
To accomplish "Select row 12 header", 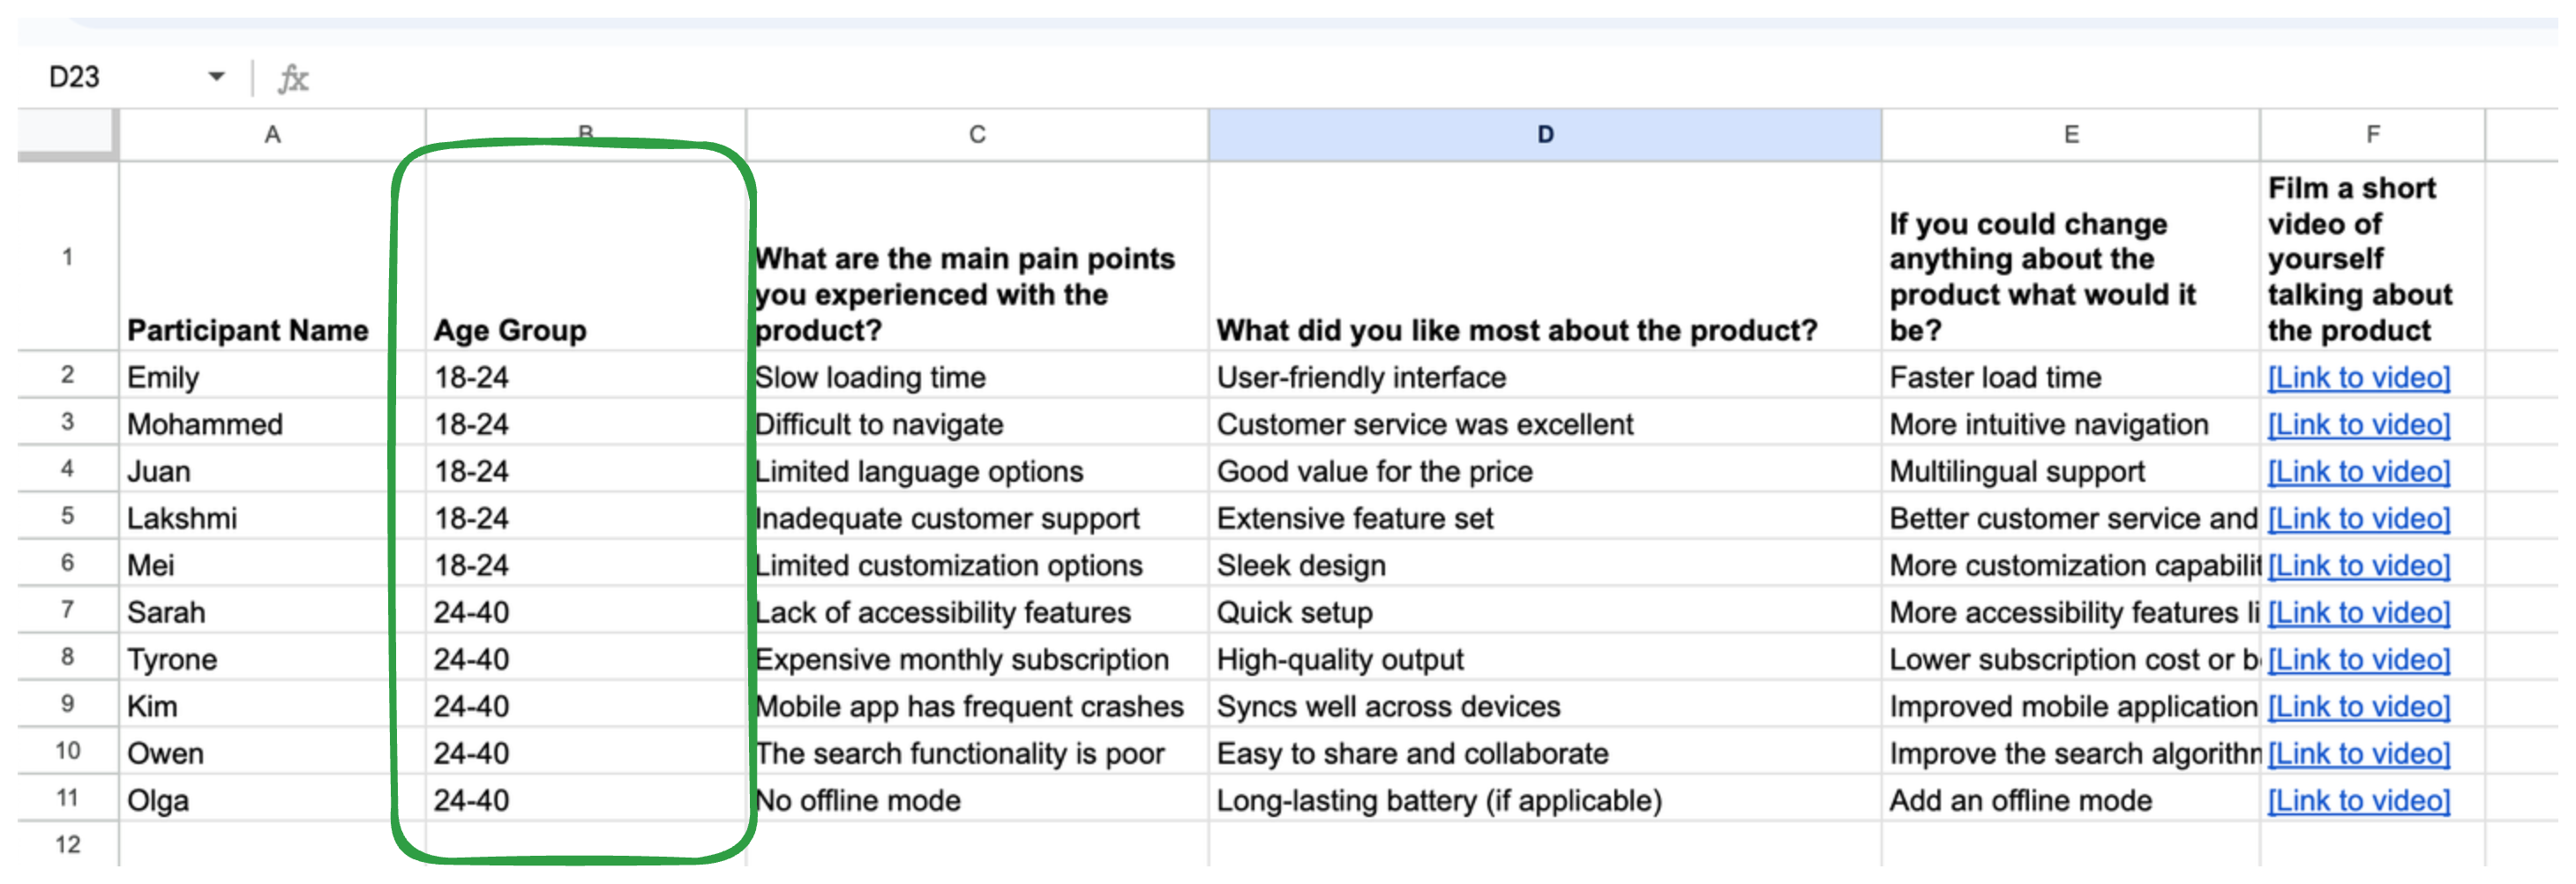I will click(x=67, y=844).
